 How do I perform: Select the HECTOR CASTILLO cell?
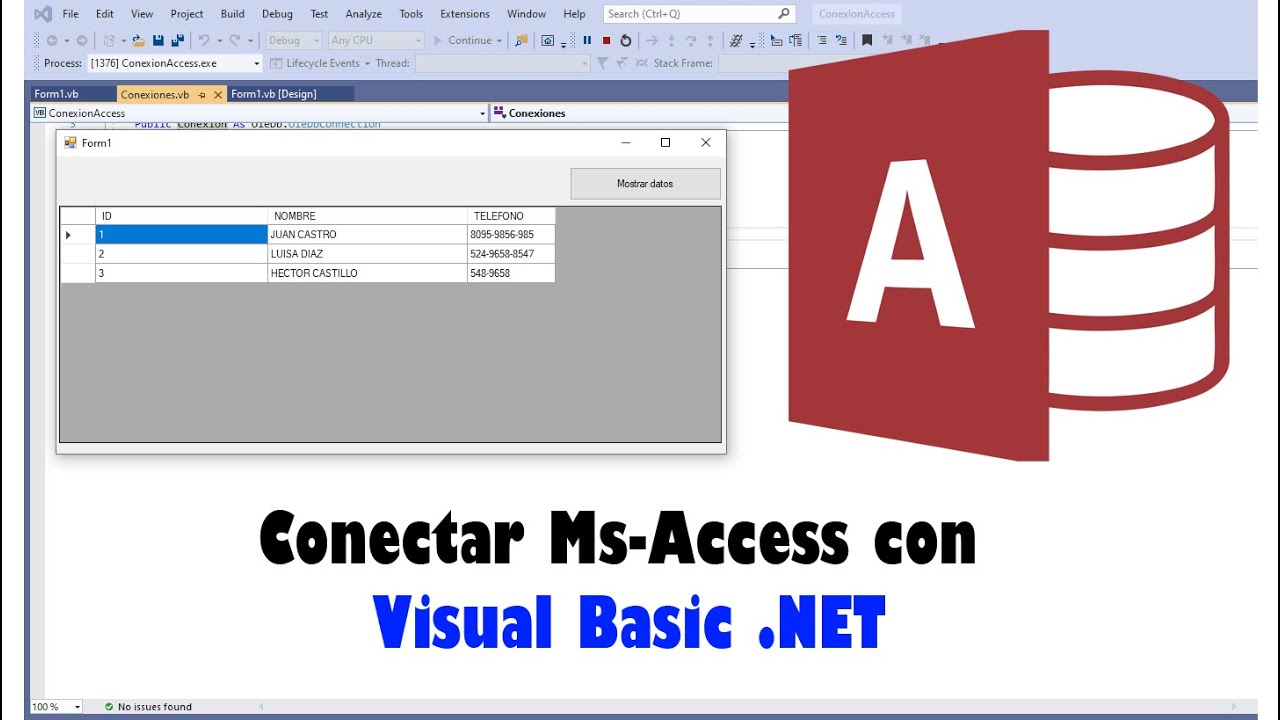(x=367, y=273)
